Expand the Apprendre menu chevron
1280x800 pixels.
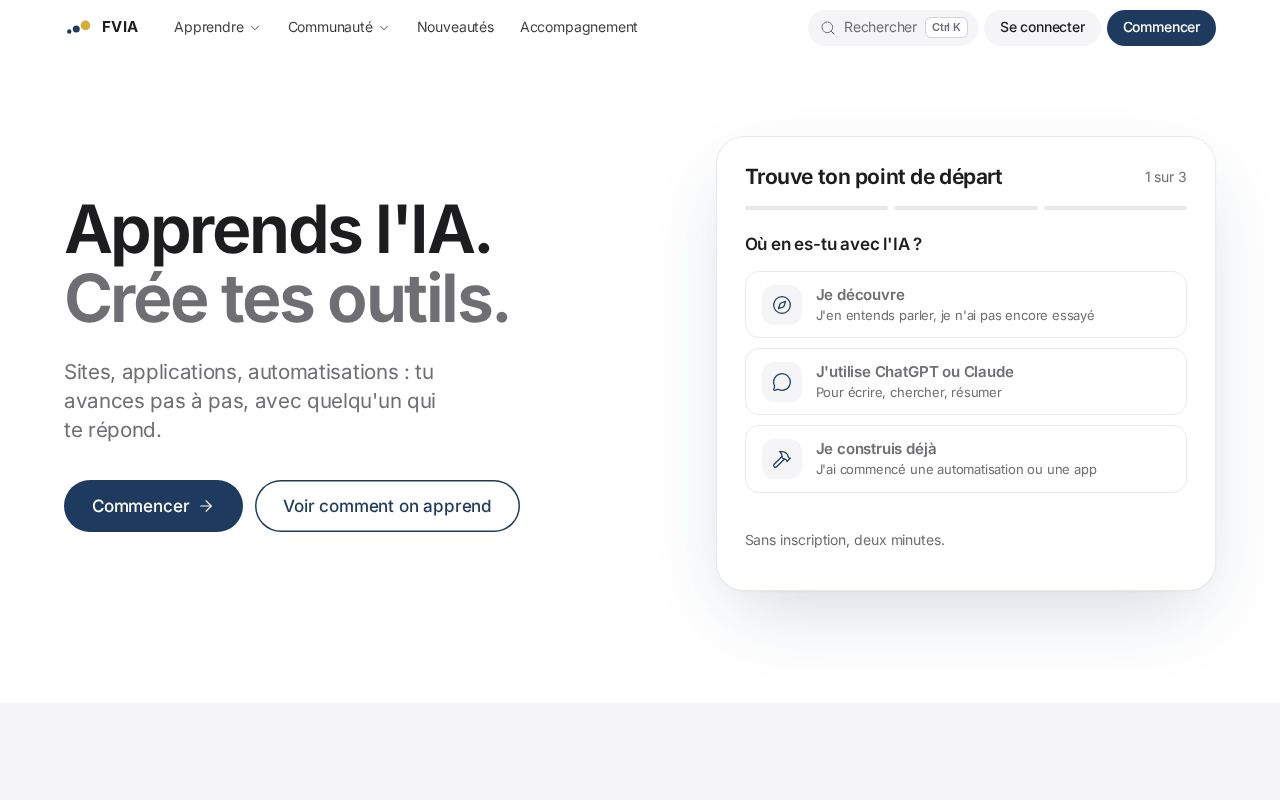(255, 28)
